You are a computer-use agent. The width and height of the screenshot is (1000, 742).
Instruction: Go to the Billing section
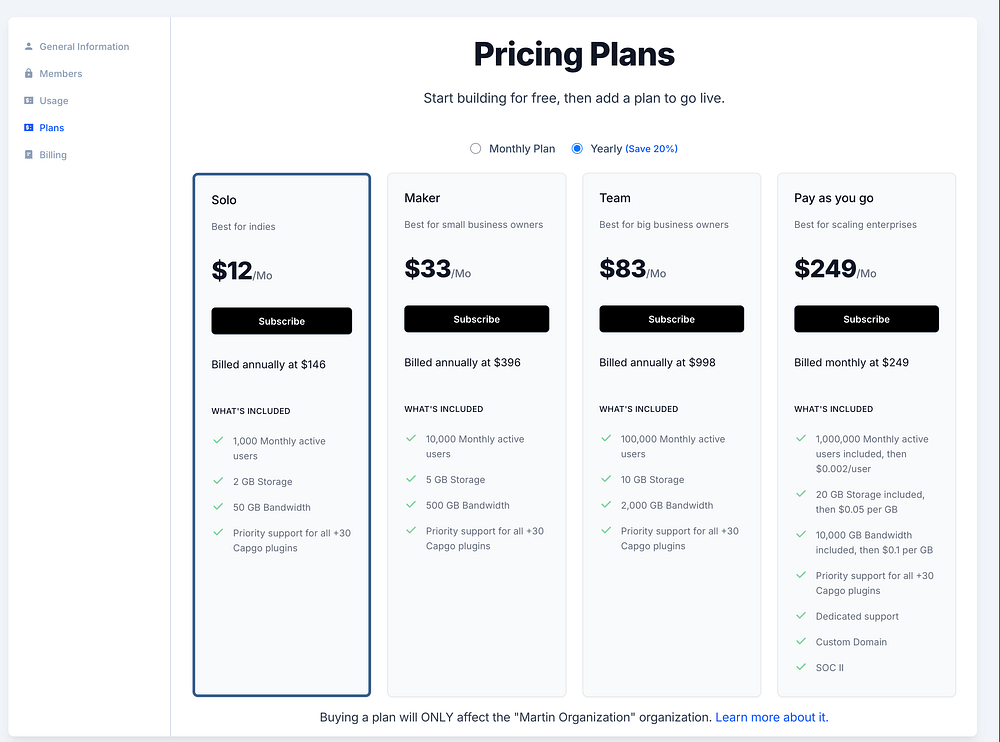pos(53,155)
